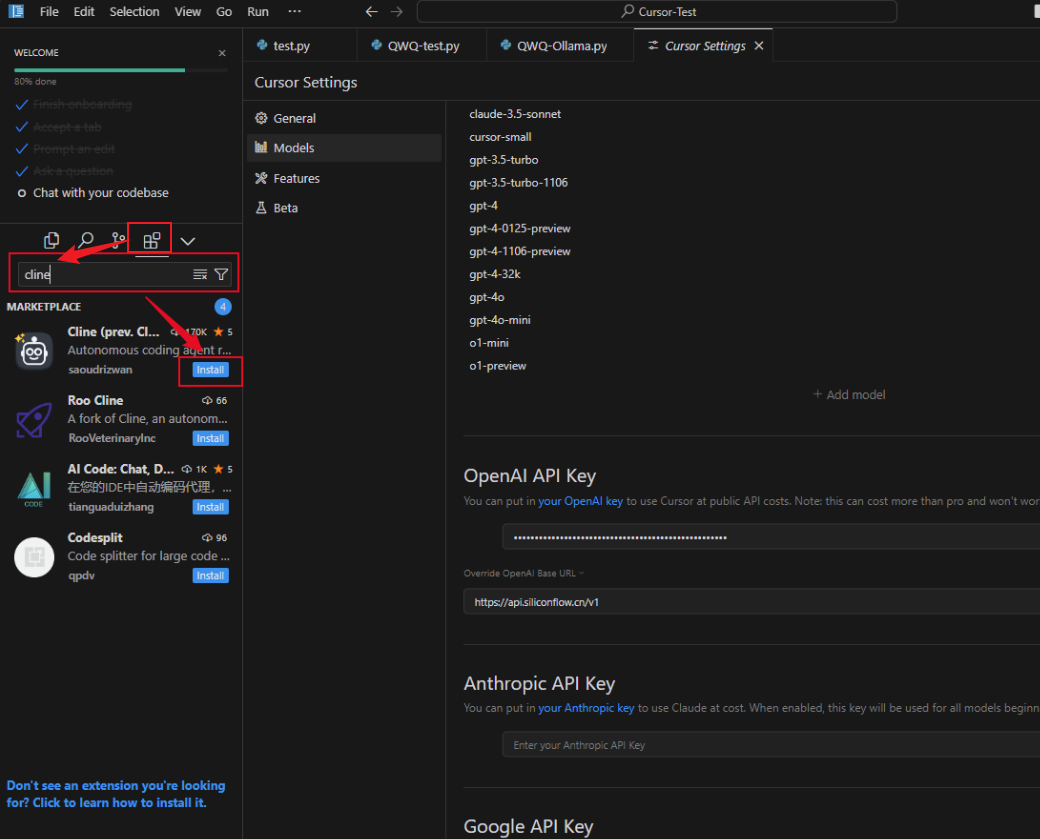Image resolution: width=1040 pixels, height=839 pixels.
Task: Open the Selection menu
Action: (x=134, y=12)
